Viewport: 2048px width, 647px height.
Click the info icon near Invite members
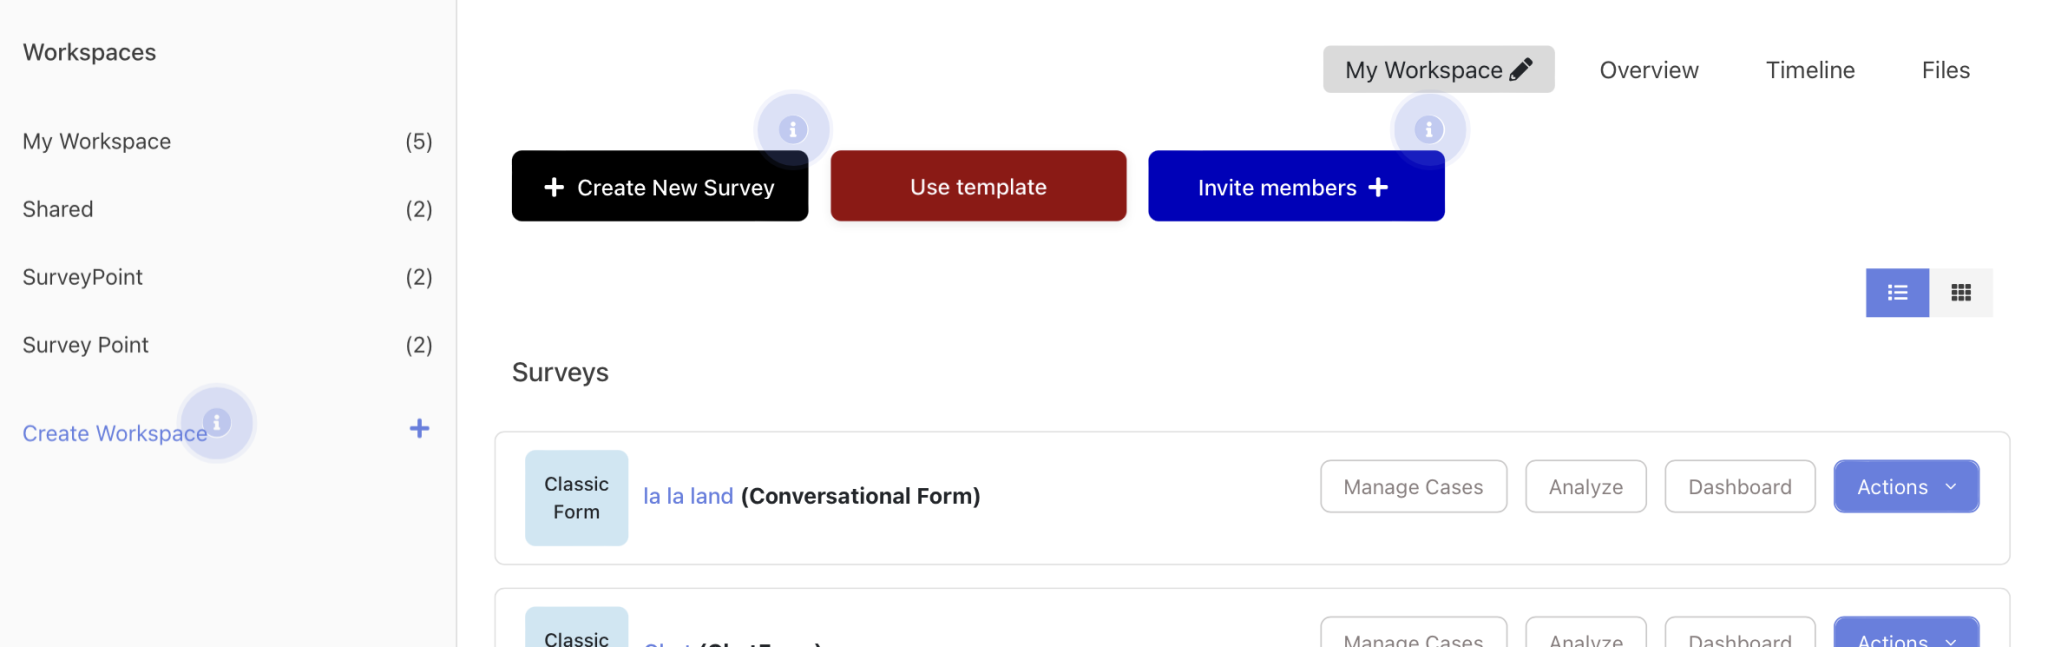tap(1428, 128)
